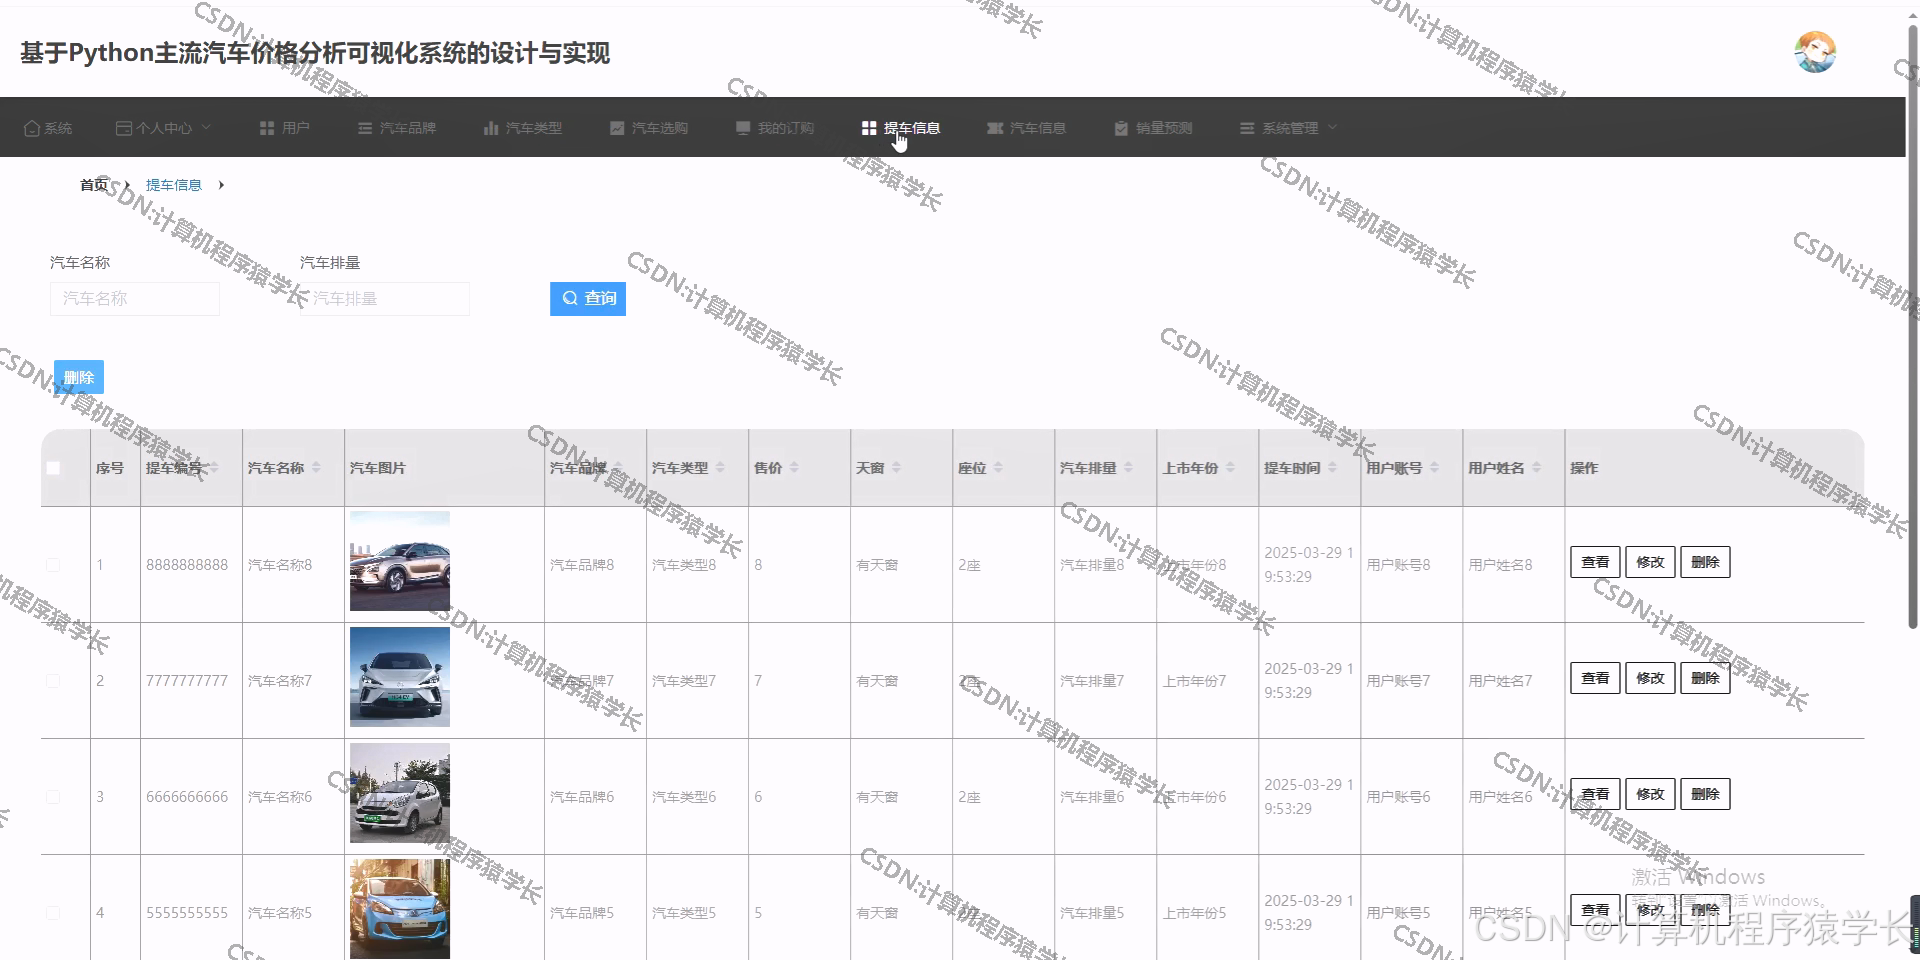The height and width of the screenshot is (960, 1920).
Task: Sort table by 汽车品牌 column arrows
Action: click(x=618, y=468)
